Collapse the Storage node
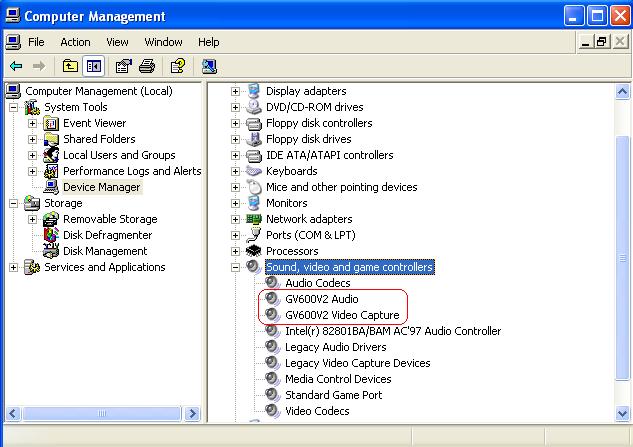633x447 pixels. (x=13, y=204)
